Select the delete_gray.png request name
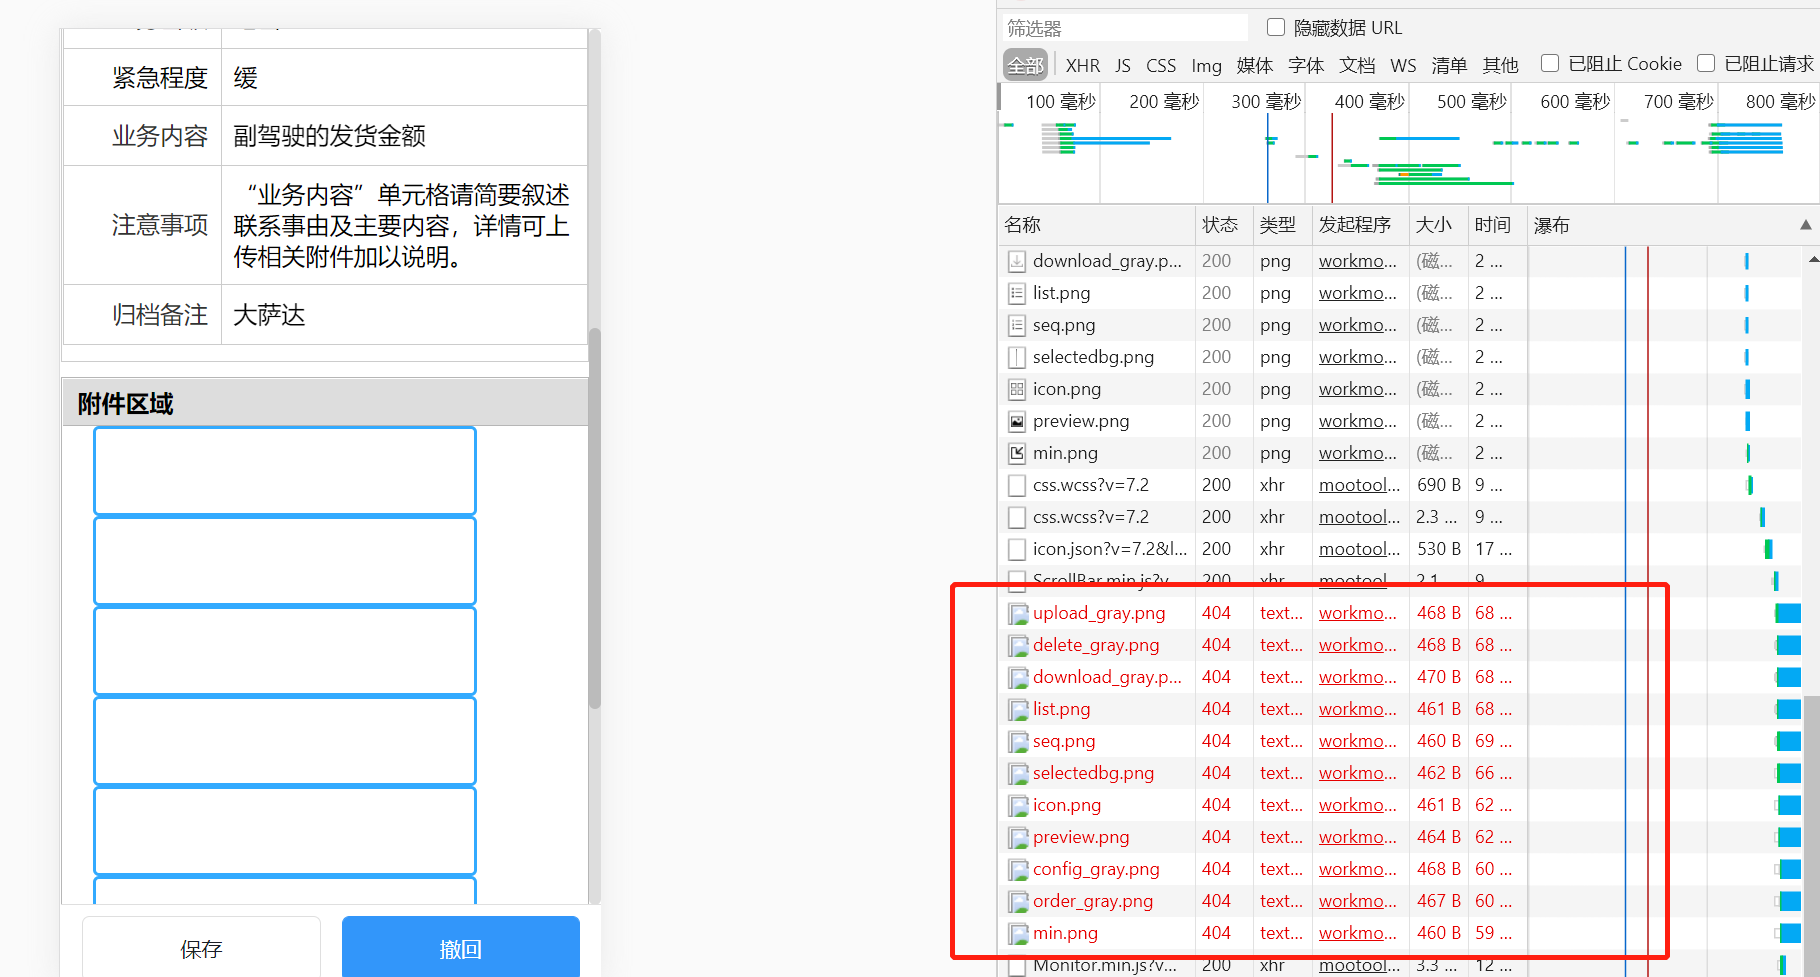The width and height of the screenshot is (1820, 977). [1096, 645]
